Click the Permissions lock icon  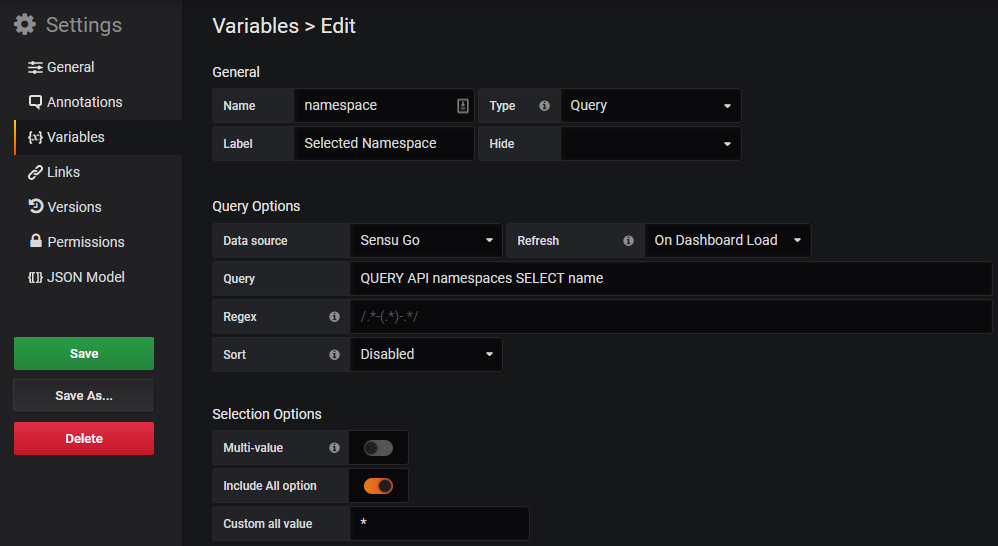click(36, 241)
